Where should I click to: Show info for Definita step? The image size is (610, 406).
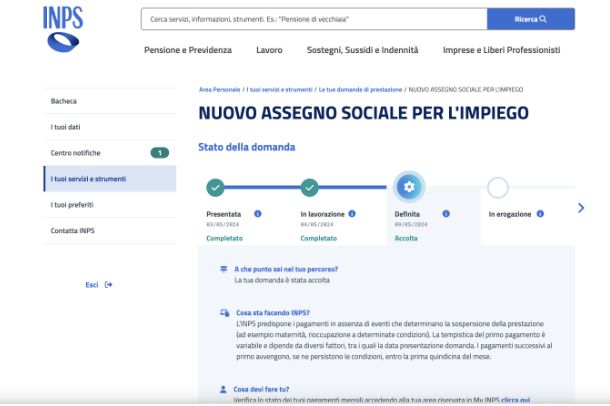click(446, 214)
